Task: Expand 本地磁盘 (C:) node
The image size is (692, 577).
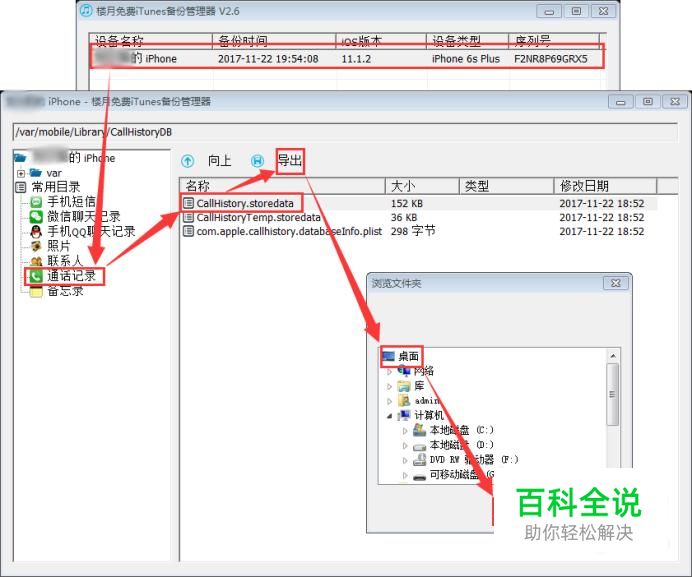Action: pyautogui.click(x=405, y=430)
